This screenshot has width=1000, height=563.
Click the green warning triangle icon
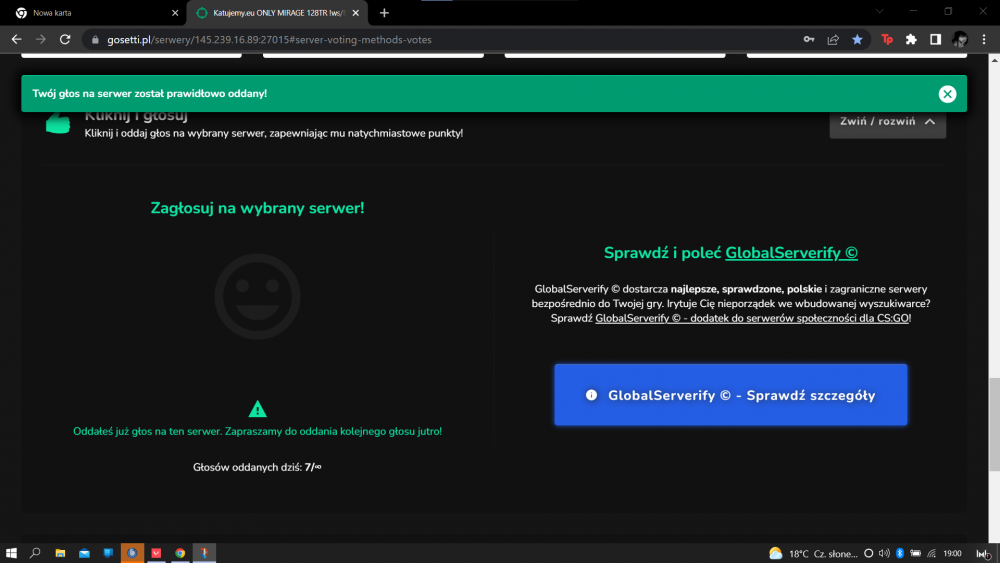(x=257, y=409)
